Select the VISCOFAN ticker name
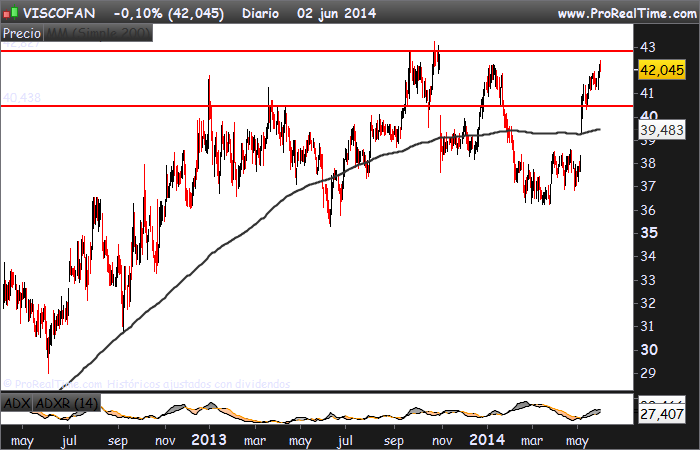 pos(59,13)
